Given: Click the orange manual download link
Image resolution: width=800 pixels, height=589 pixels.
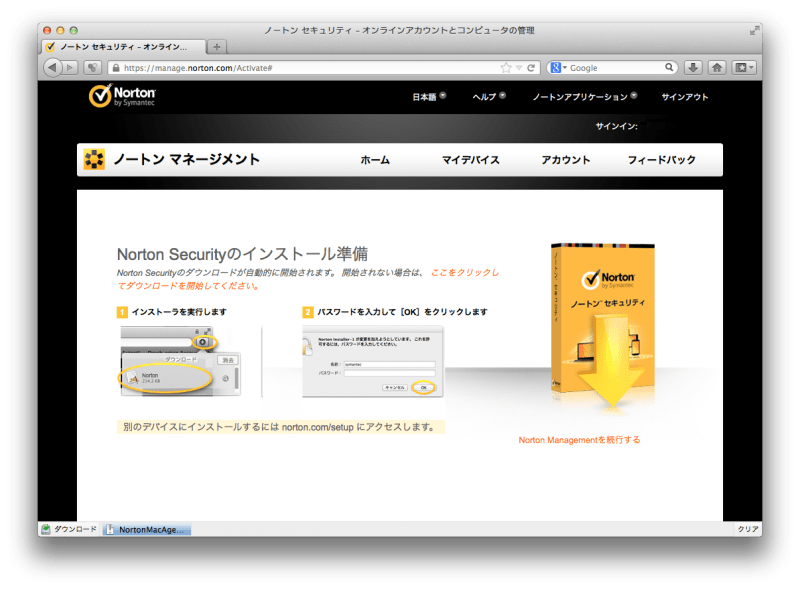Looking at the screenshot, I should click(x=308, y=279).
